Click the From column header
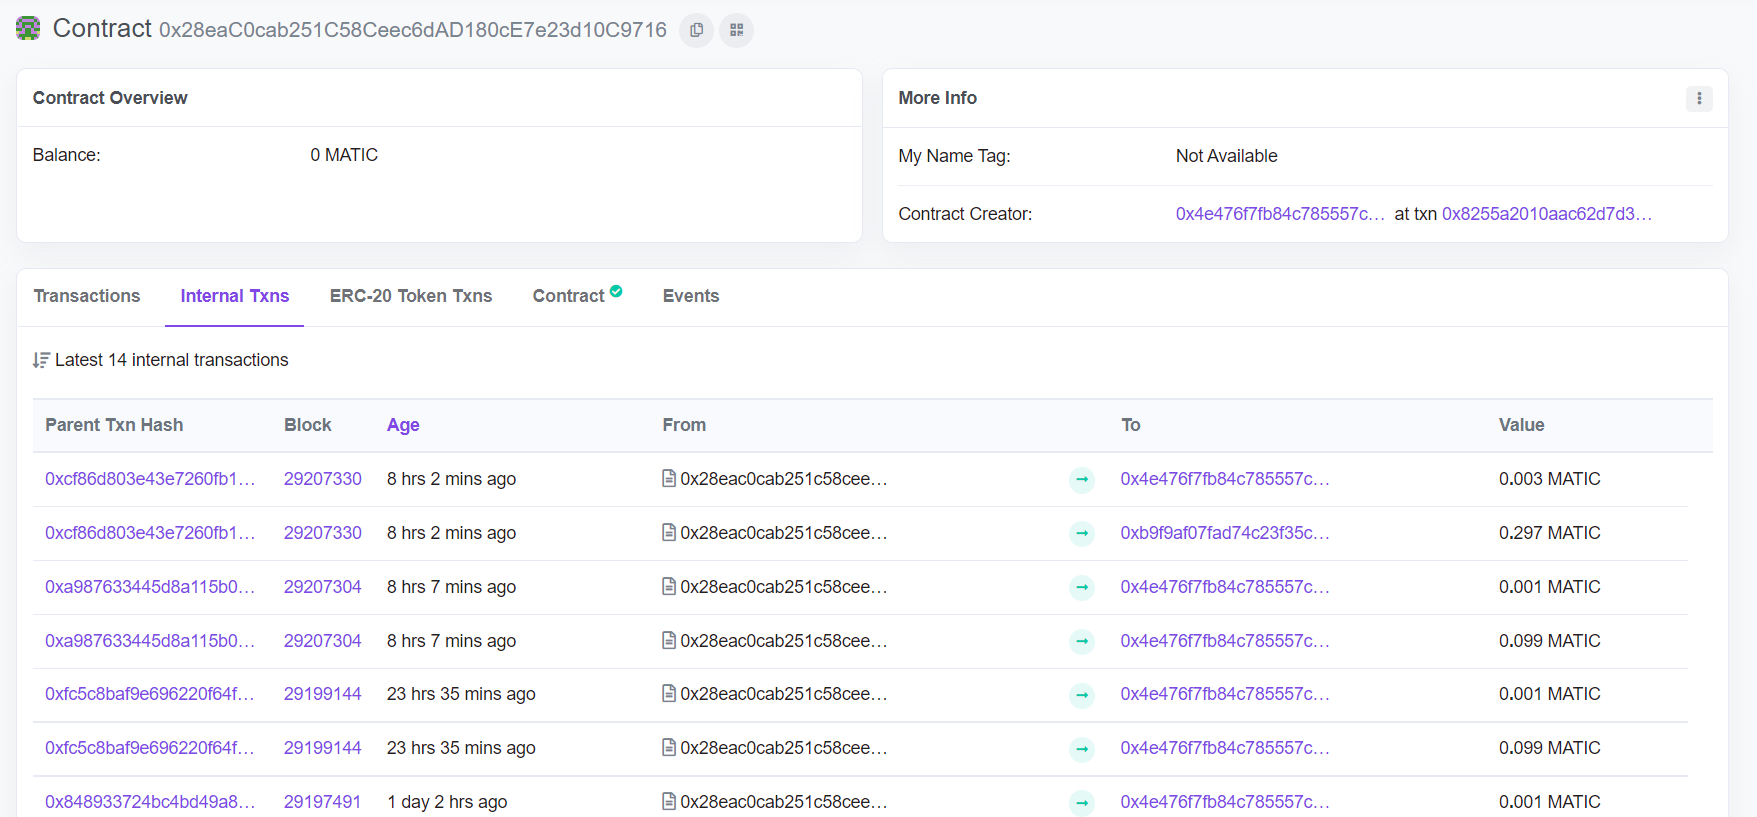The width and height of the screenshot is (1757, 817). [684, 425]
